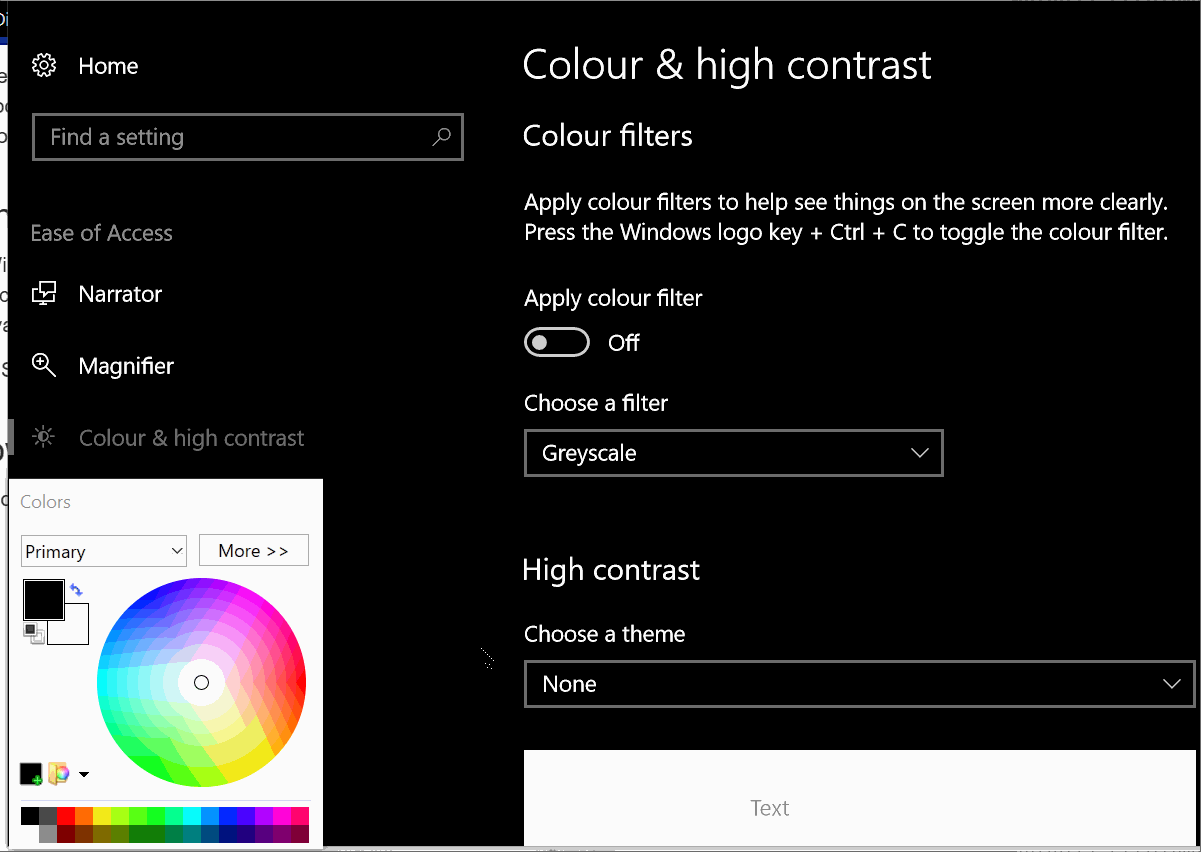Viewport: 1201px width, 852px height.
Task: Click the search magnifier icon in Find a setting
Action: pos(441,137)
